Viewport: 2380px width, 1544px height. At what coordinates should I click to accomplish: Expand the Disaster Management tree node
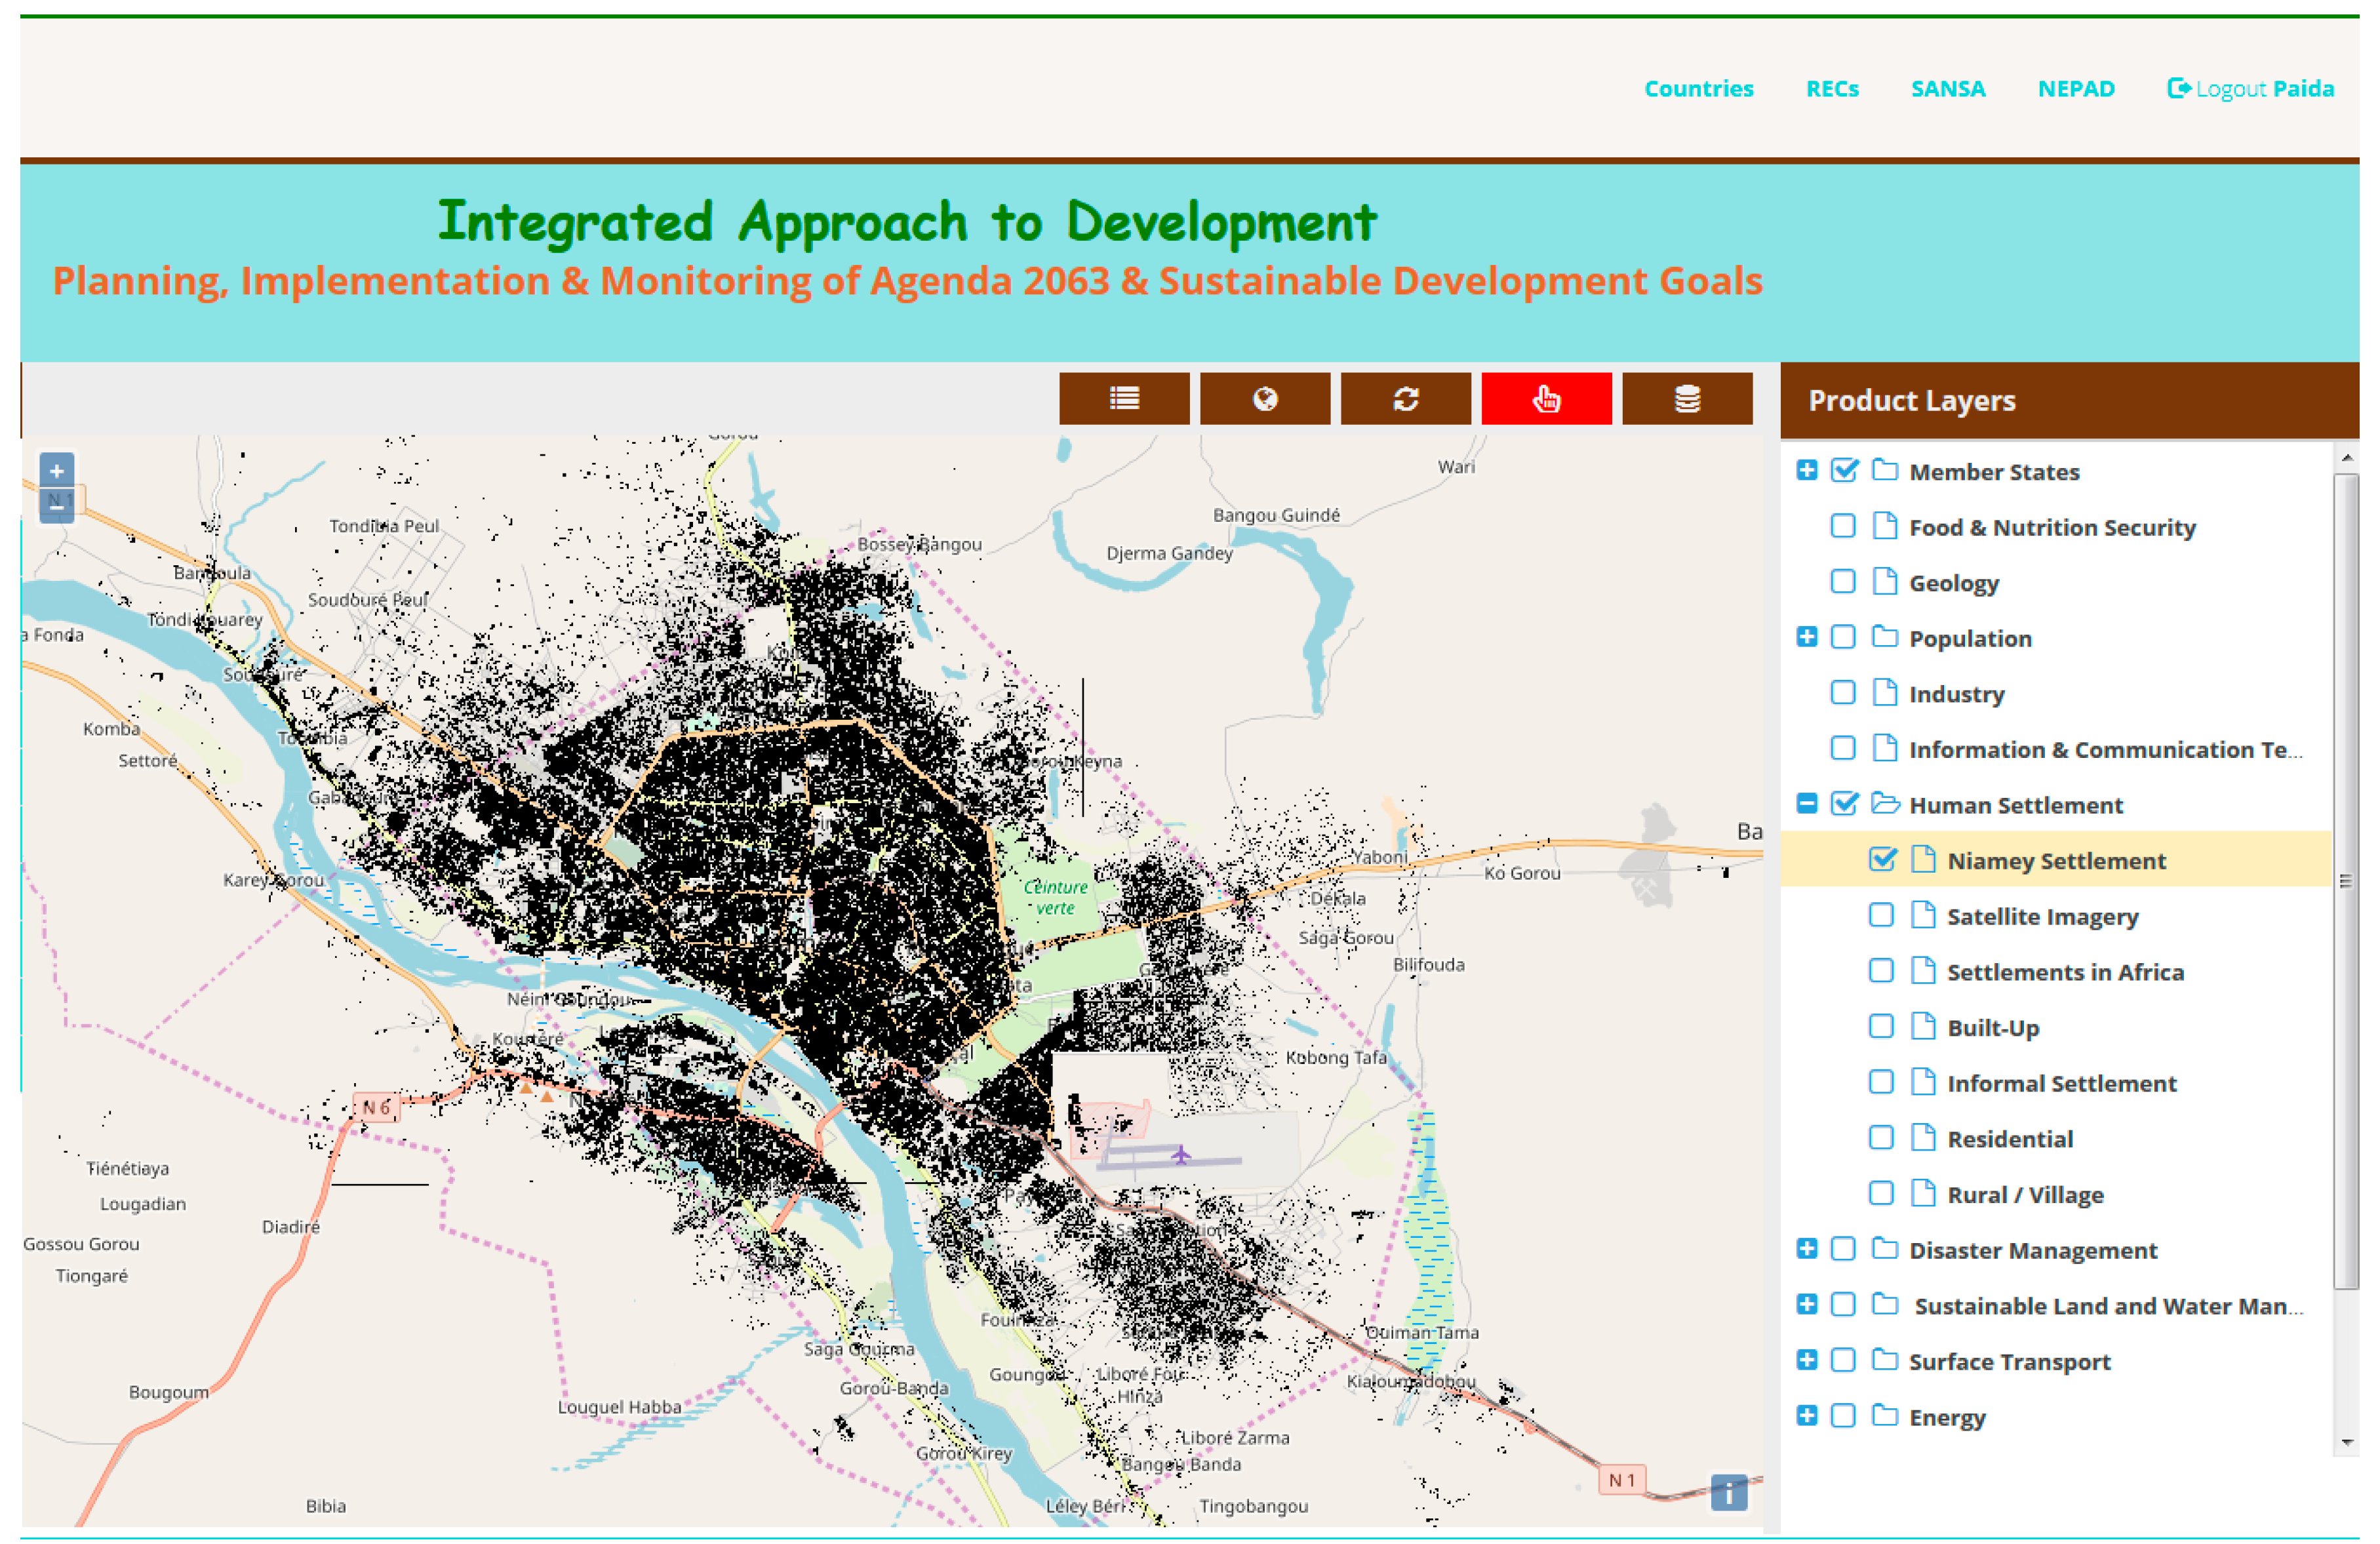pyautogui.click(x=1806, y=1249)
